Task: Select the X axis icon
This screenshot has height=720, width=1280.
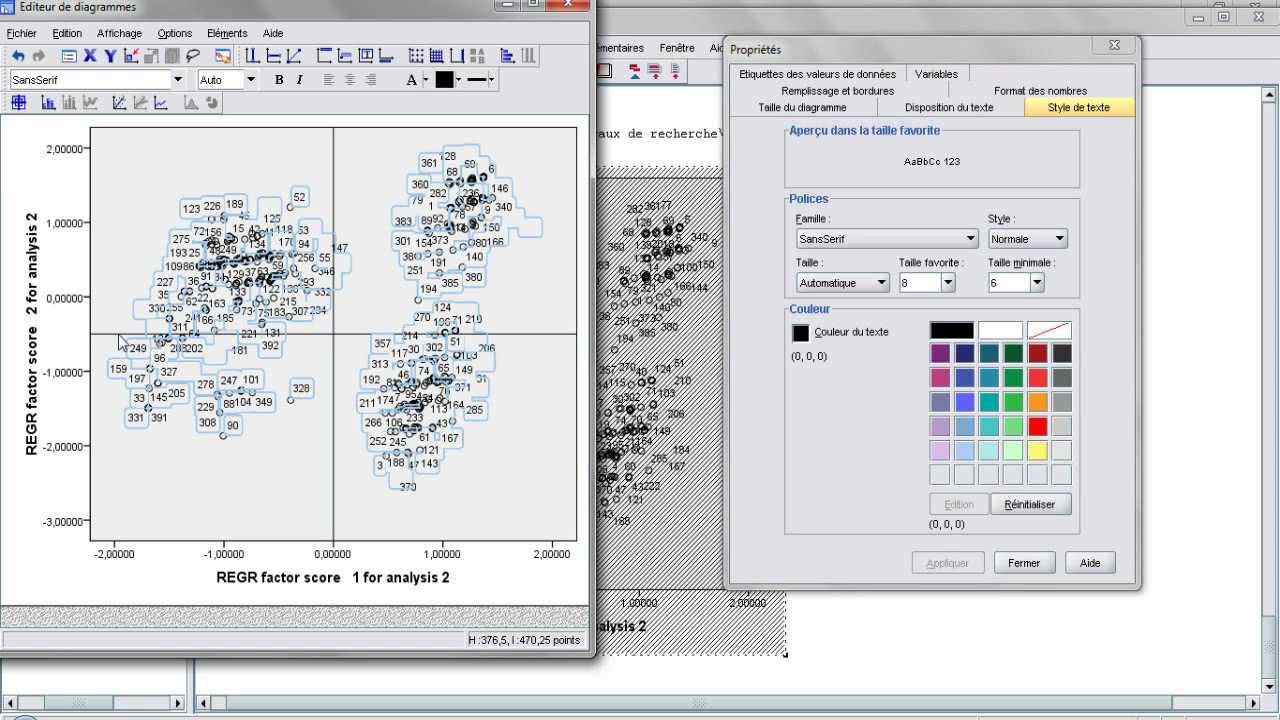Action: click(90, 56)
